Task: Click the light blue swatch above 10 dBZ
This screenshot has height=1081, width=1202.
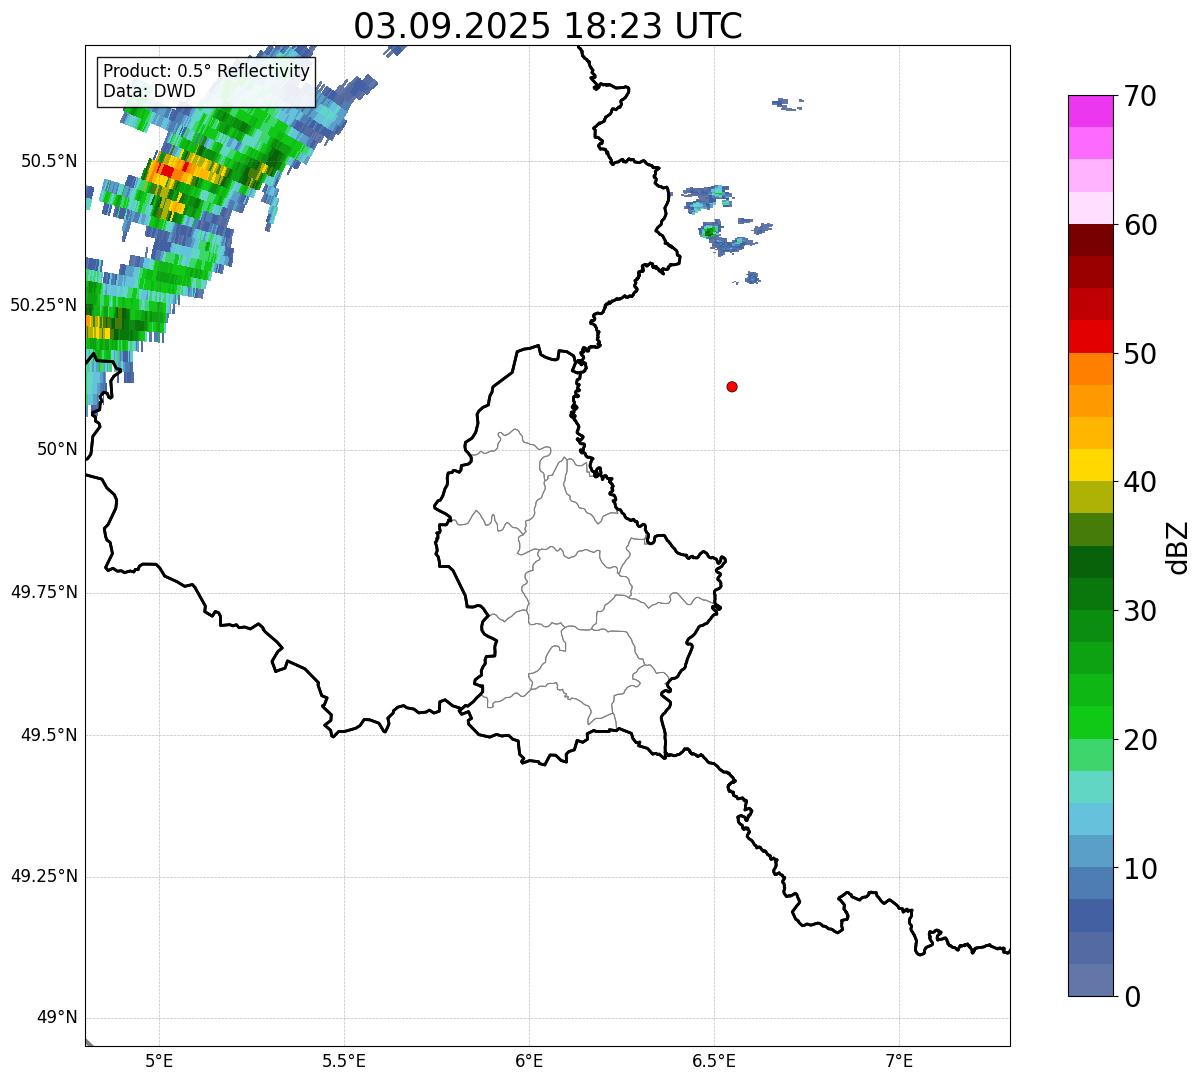Action: [x=1091, y=819]
